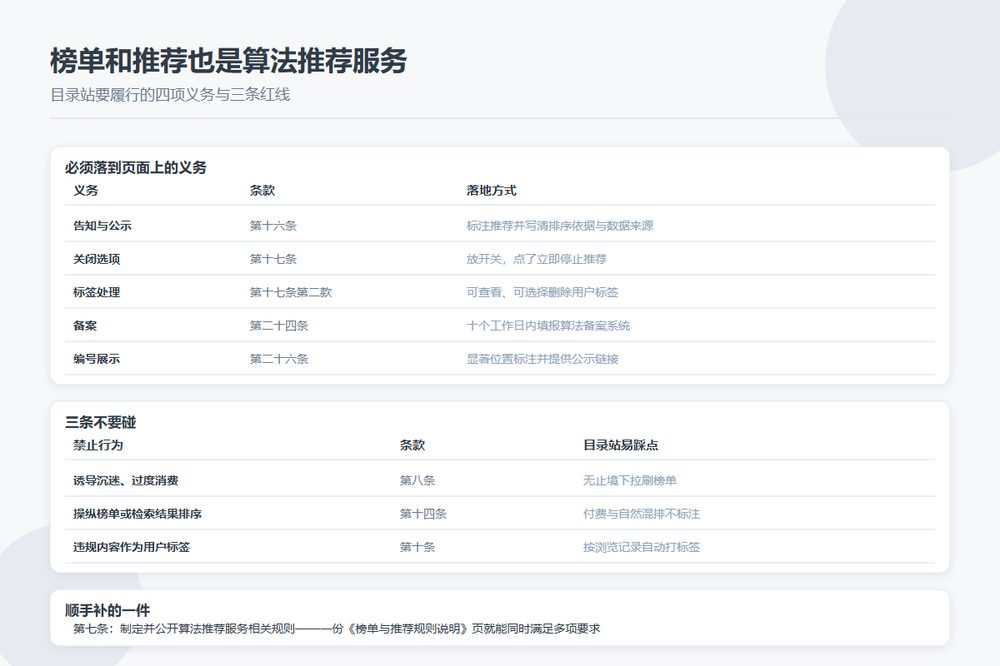Select the row label 标签处理
Image resolution: width=1000 pixels, height=666 pixels.
point(96,292)
